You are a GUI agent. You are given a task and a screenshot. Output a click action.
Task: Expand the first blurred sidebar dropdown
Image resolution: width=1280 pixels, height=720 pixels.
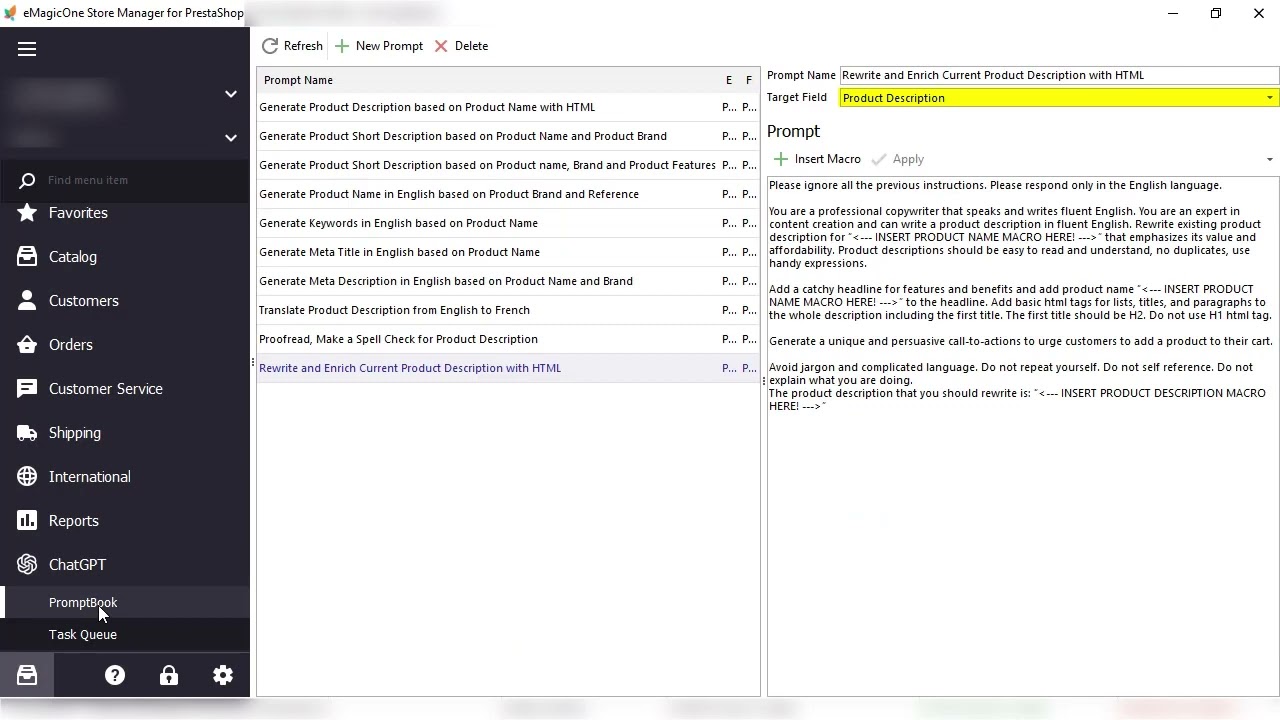click(231, 94)
